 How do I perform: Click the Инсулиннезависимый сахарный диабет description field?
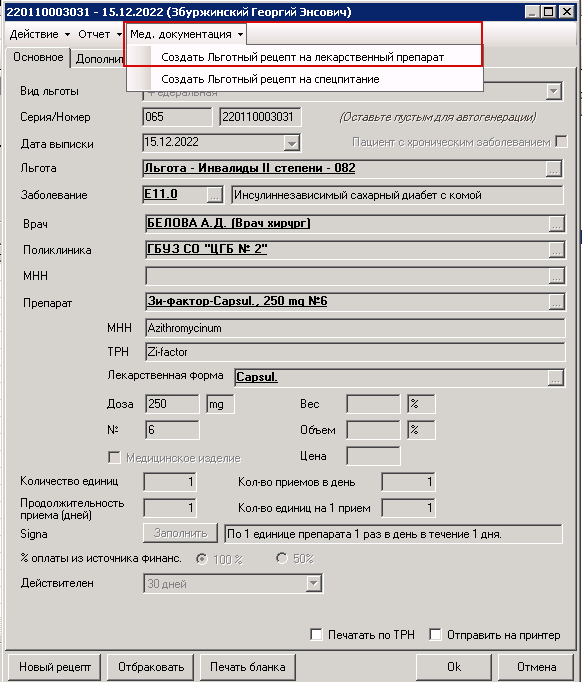398,195
